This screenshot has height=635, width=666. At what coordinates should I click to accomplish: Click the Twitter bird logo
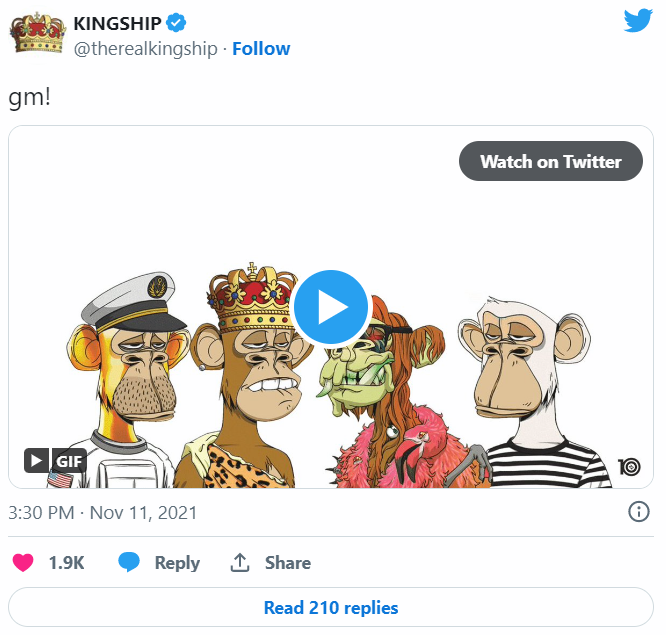637,22
